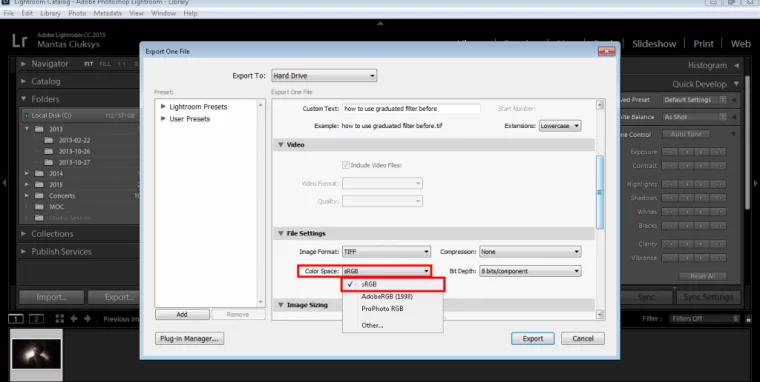The image size is (760, 382).
Task: Select Navigator FILL zoom option
Action: click(x=105, y=64)
